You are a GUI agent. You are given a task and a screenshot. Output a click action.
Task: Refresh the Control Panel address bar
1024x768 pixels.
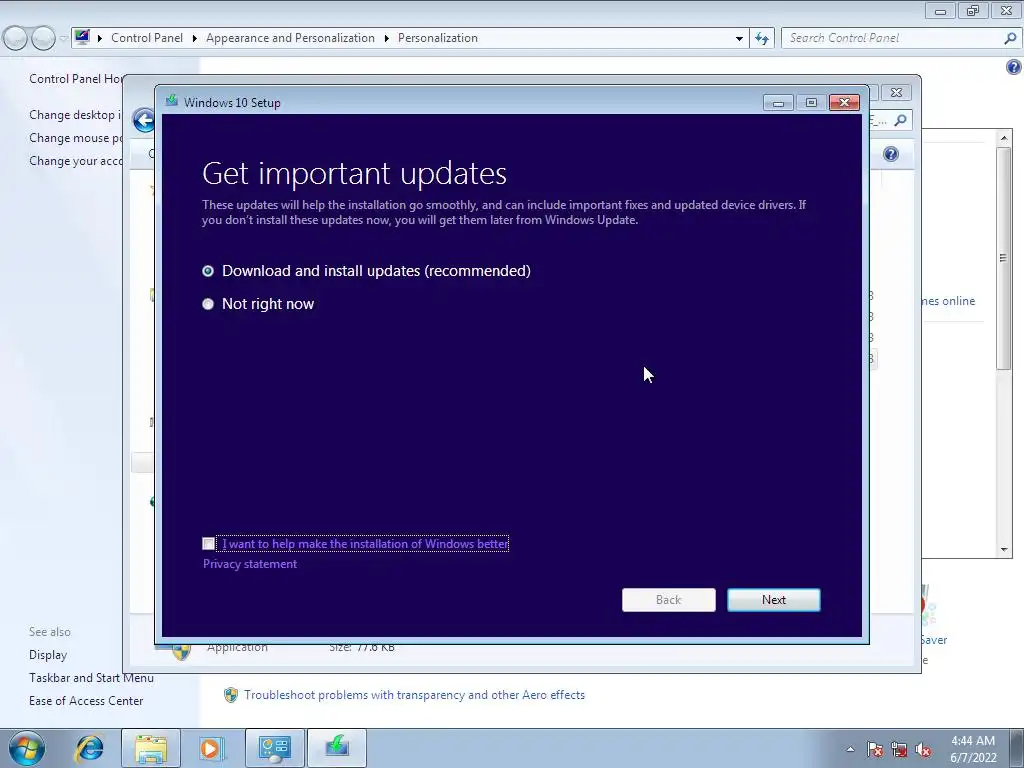tap(761, 38)
